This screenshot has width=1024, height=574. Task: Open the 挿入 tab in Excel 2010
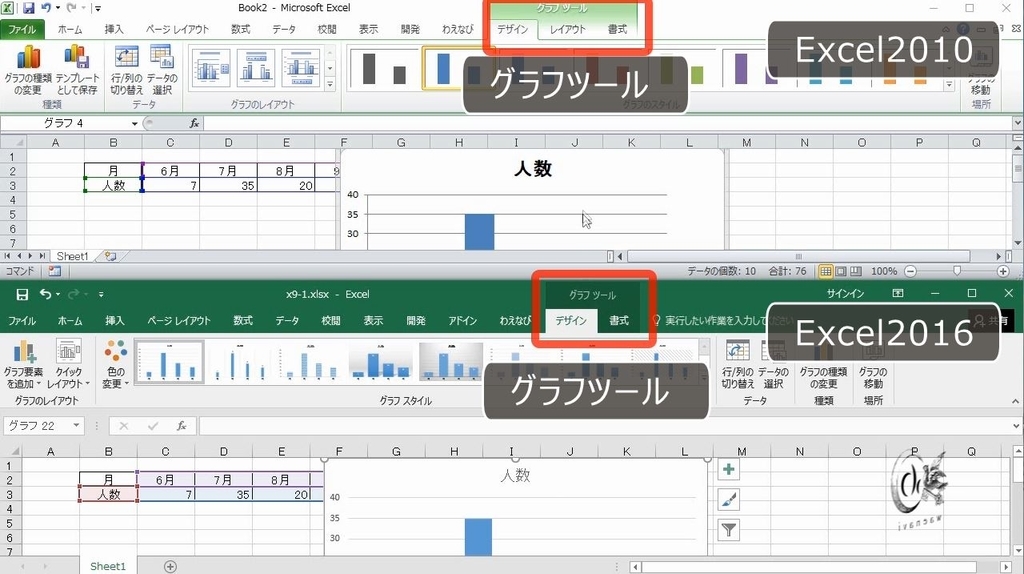coord(114,29)
